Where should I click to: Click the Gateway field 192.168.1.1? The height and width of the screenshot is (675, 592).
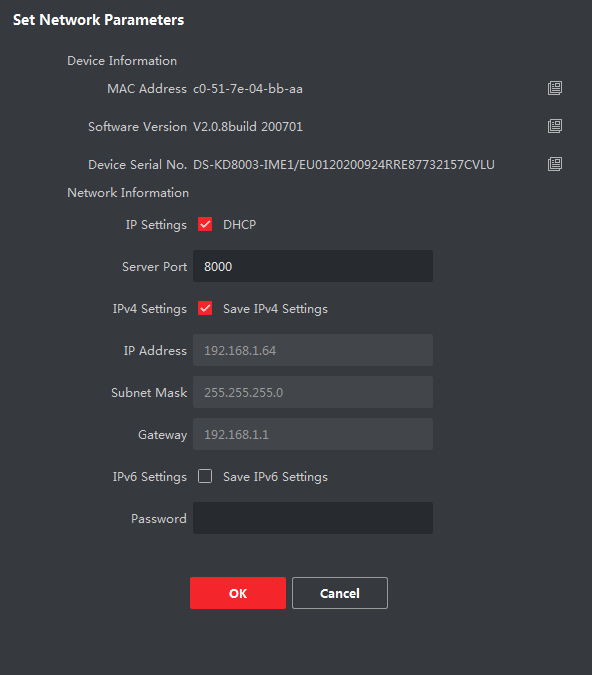tap(313, 434)
